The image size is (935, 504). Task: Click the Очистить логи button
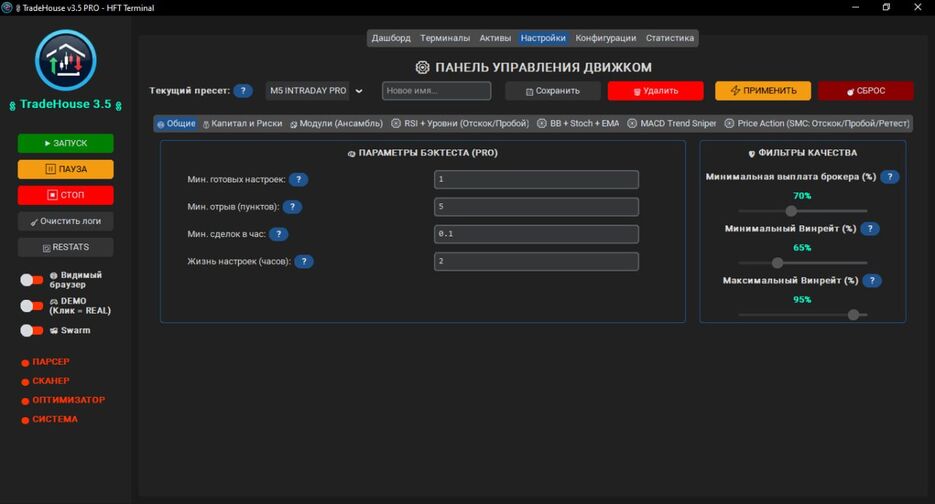(x=66, y=221)
